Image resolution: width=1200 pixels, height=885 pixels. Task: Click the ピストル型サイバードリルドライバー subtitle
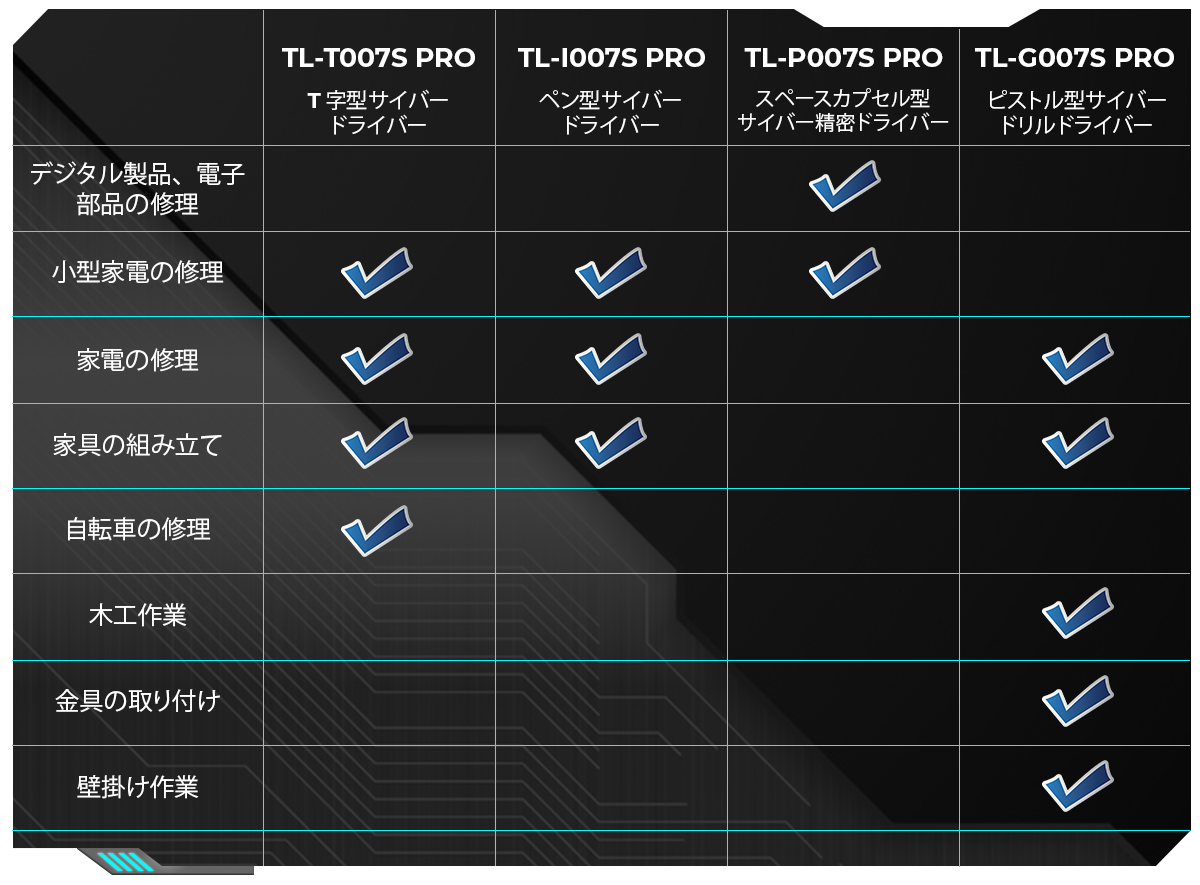(1076, 113)
